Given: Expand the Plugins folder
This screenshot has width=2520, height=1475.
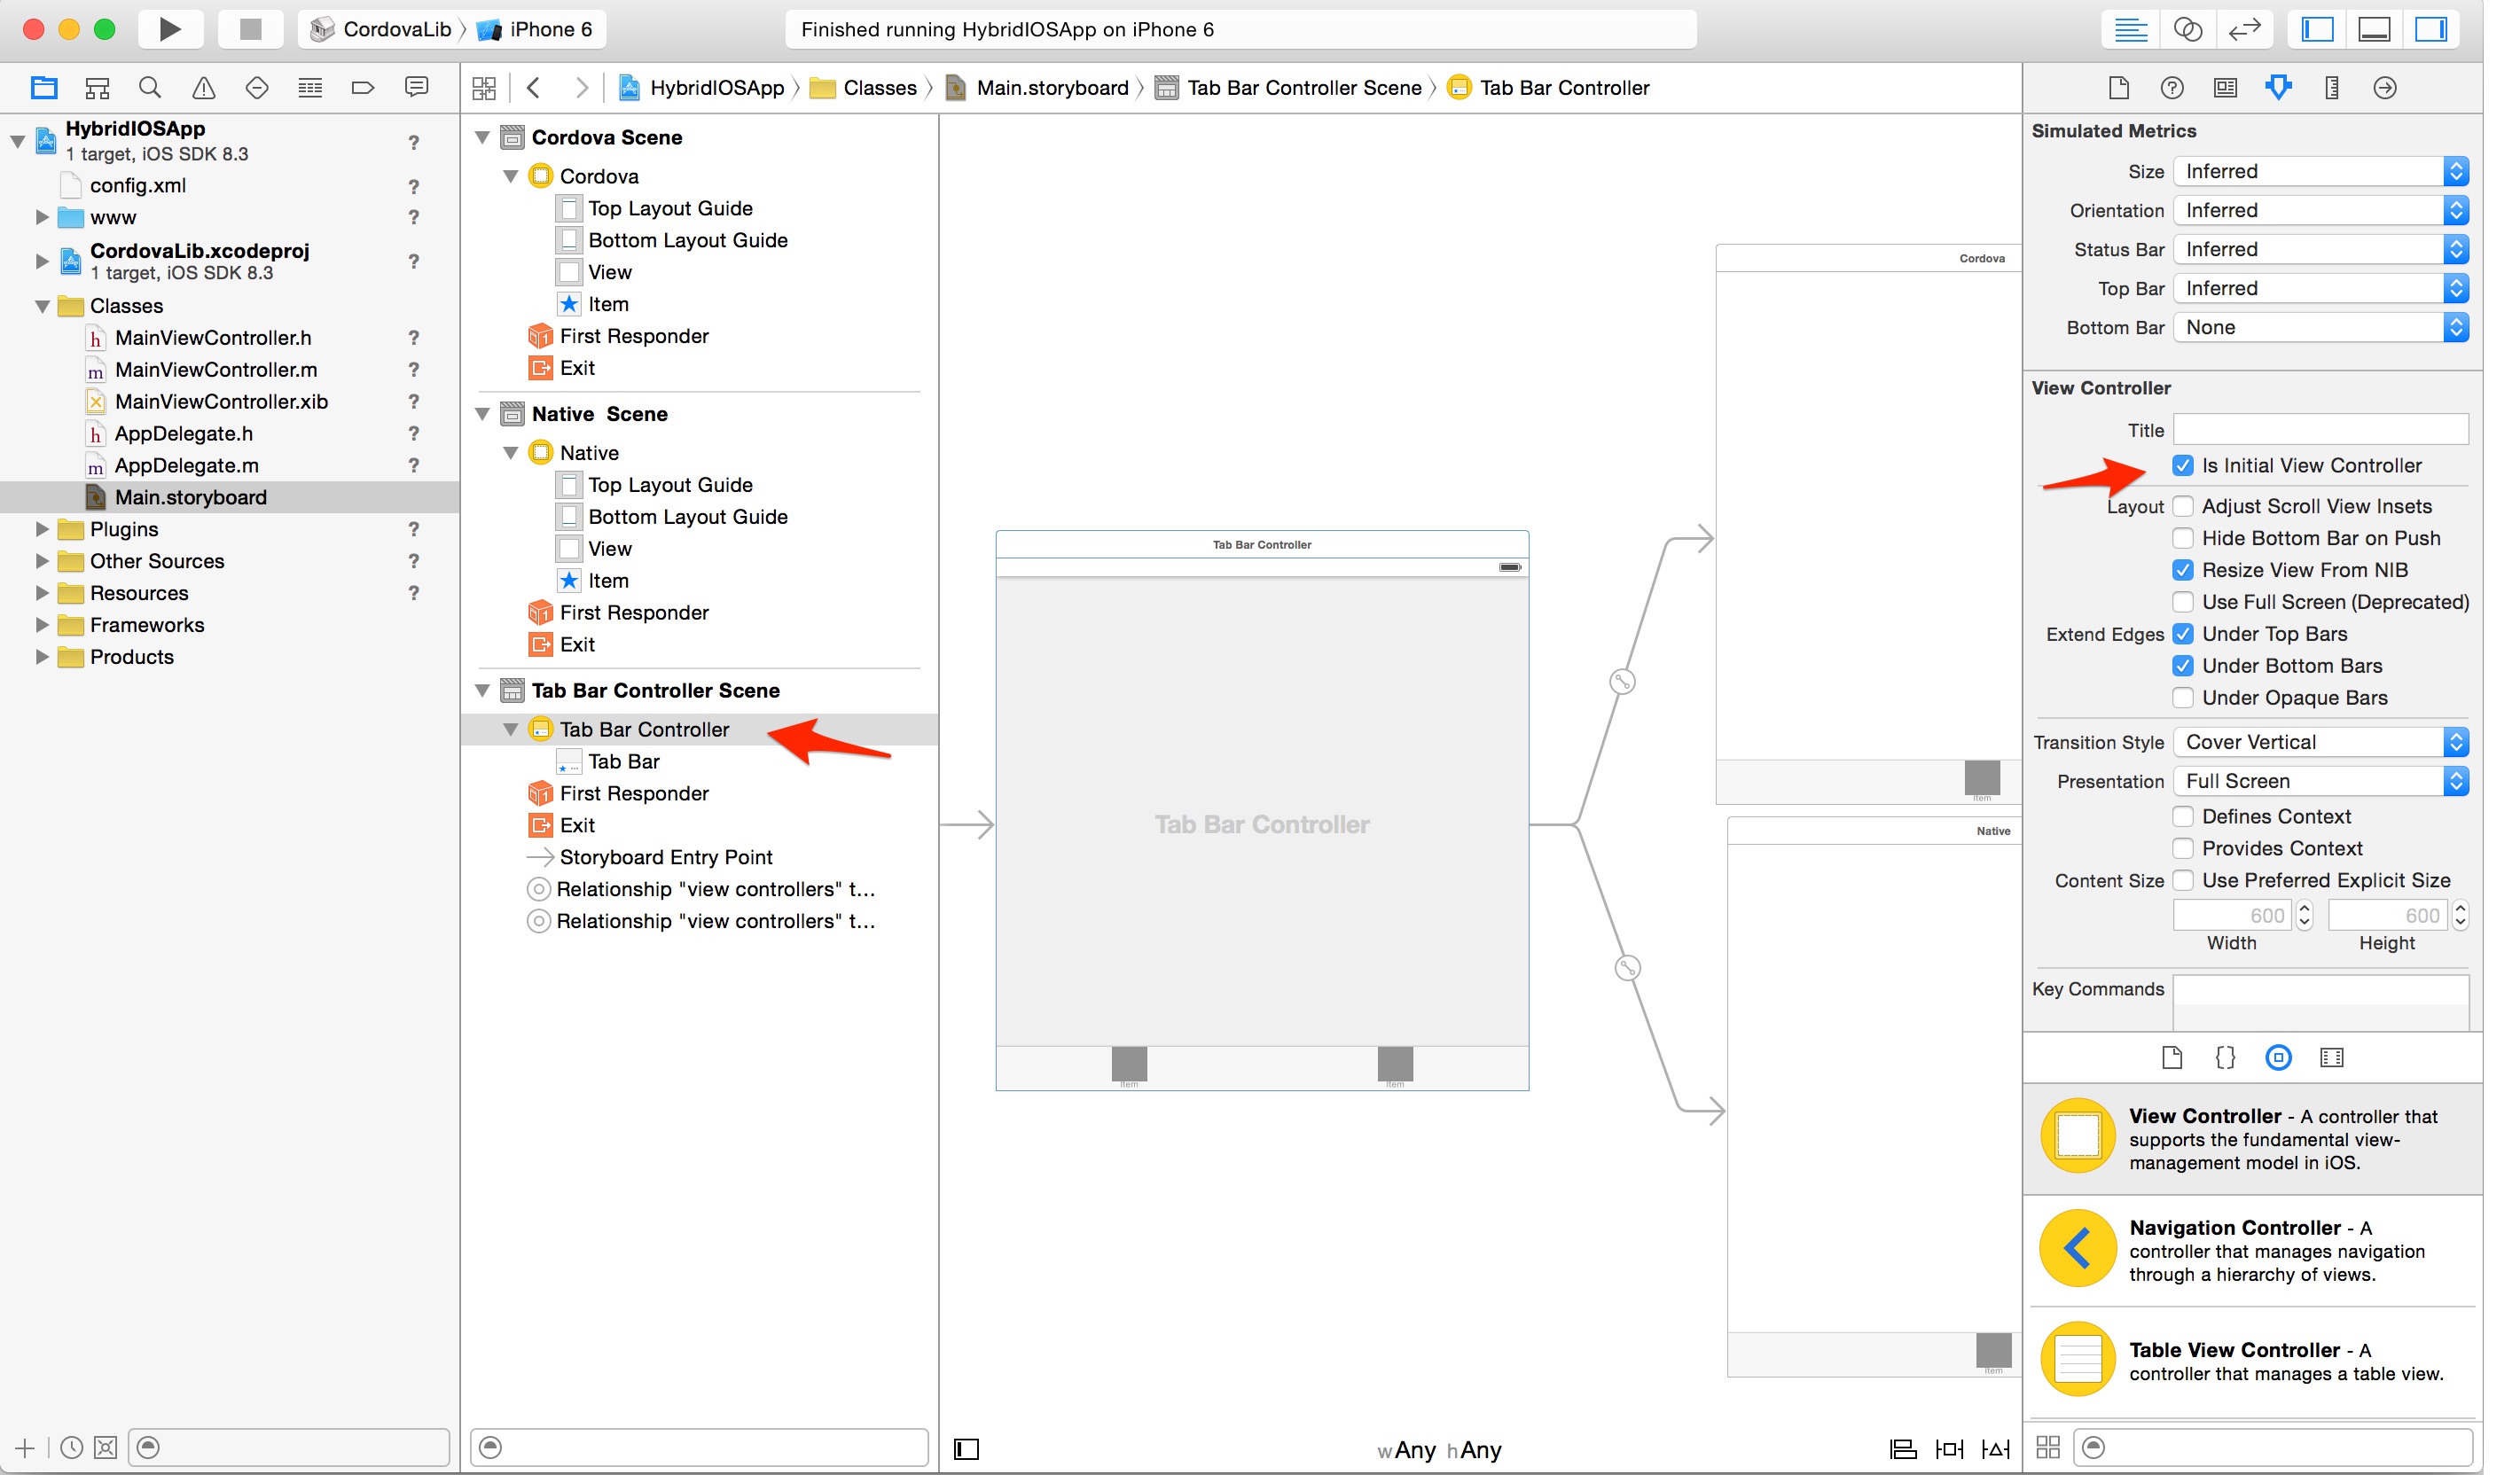Looking at the screenshot, I should [42, 529].
